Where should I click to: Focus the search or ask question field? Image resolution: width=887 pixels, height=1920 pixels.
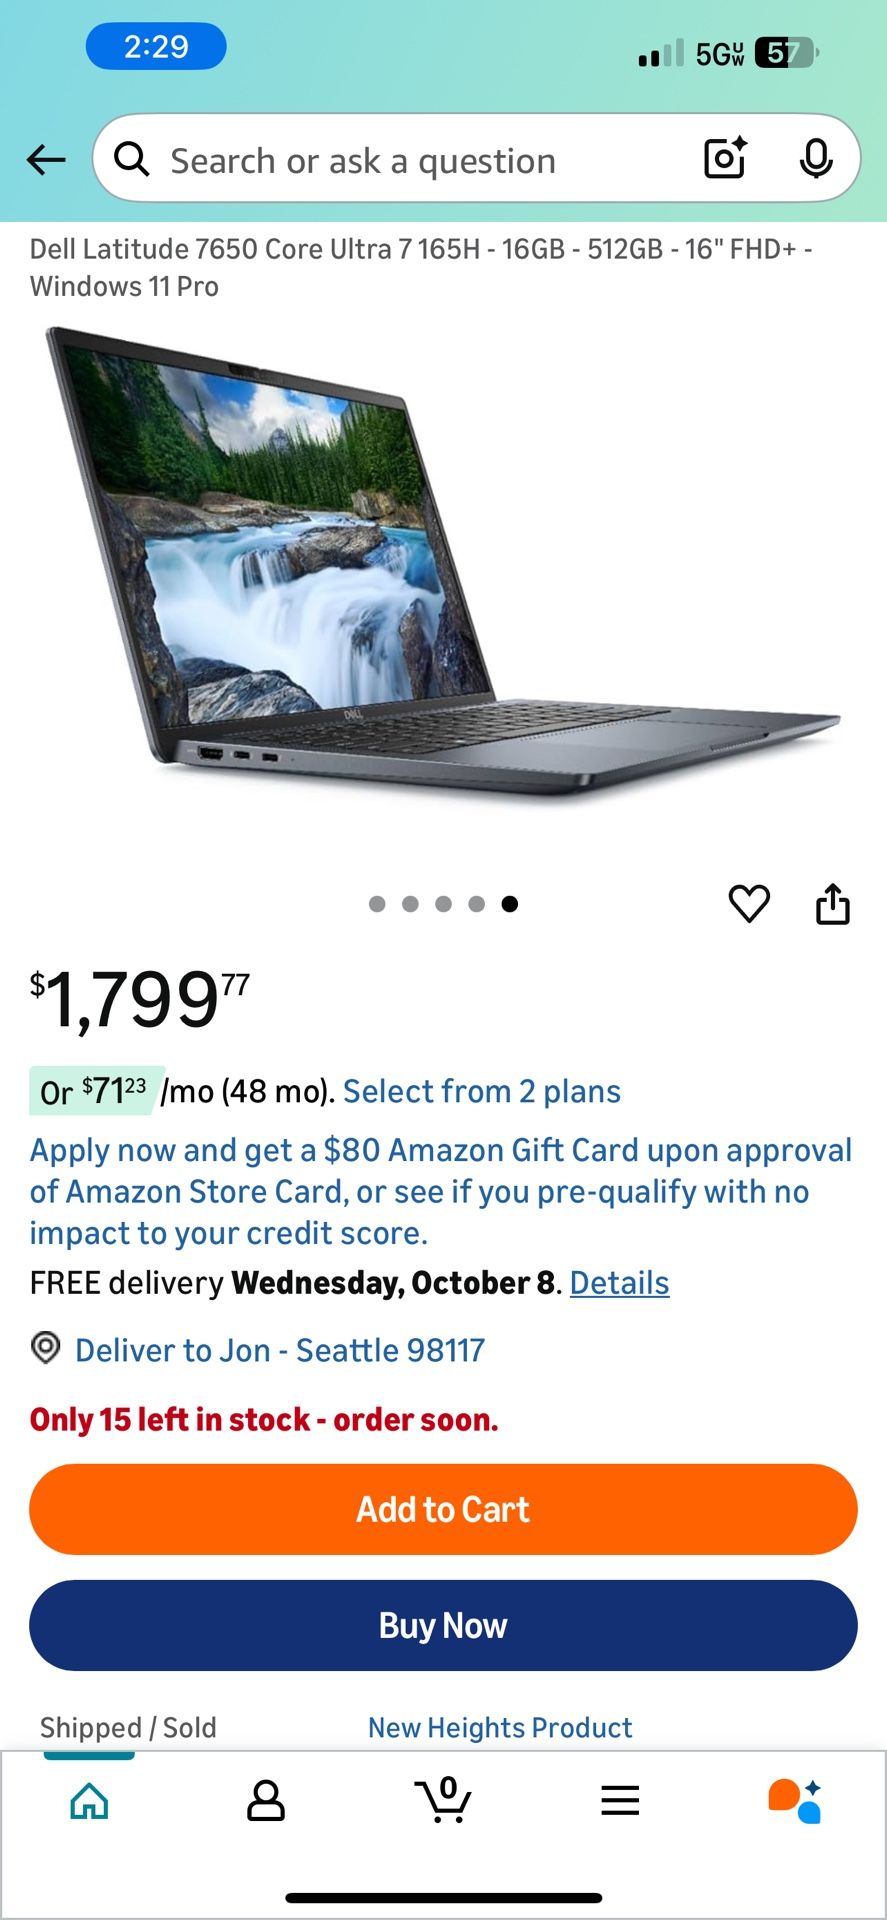click(x=420, y=160)
